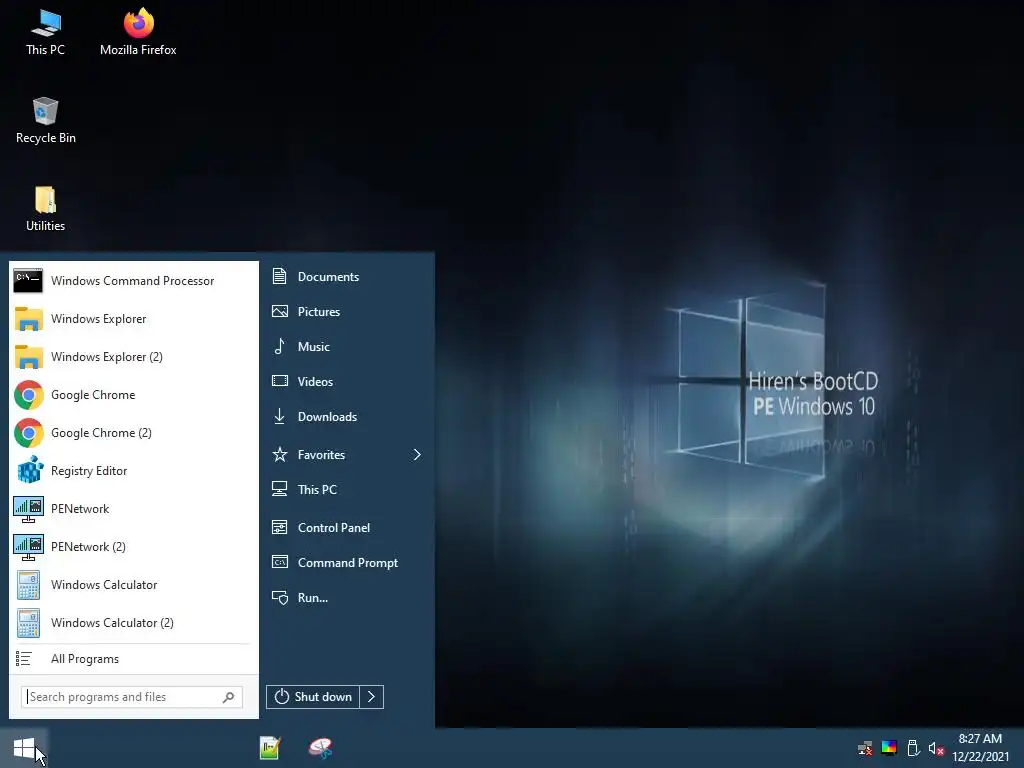Open the This PC desktop icon
The height and width of the screenshot is (768, 1024).
pyautogui.click(x=45, y=33)
